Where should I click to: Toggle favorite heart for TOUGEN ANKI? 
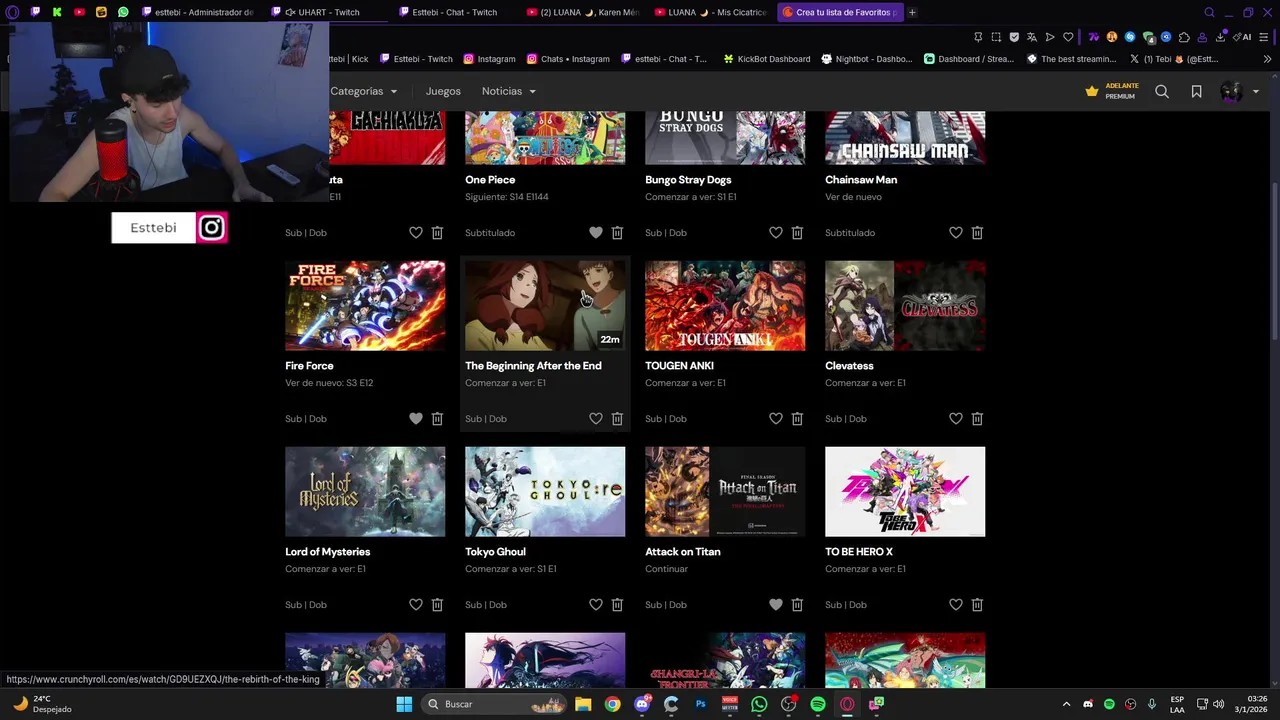[776, 419]
